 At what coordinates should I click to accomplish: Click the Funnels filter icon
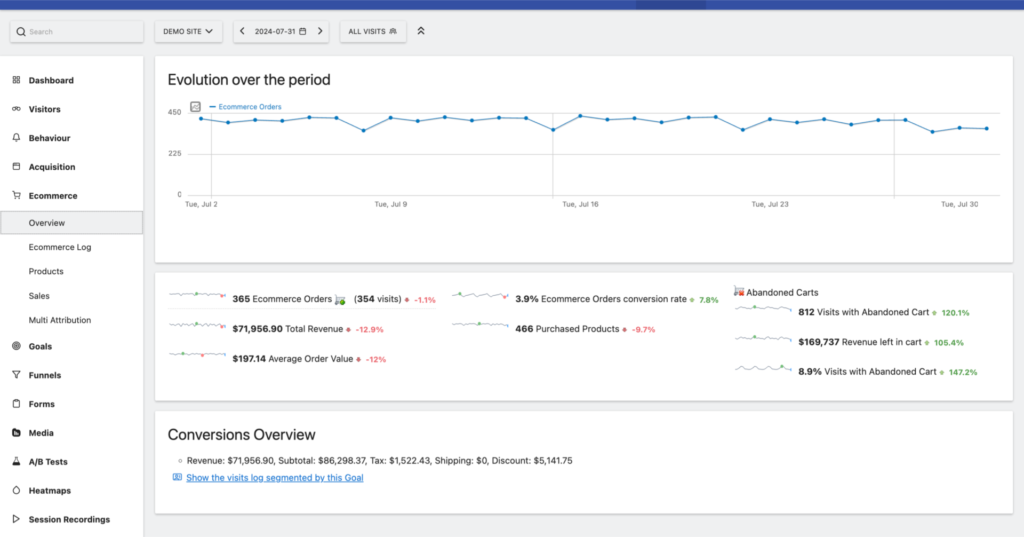pos(16,375)
